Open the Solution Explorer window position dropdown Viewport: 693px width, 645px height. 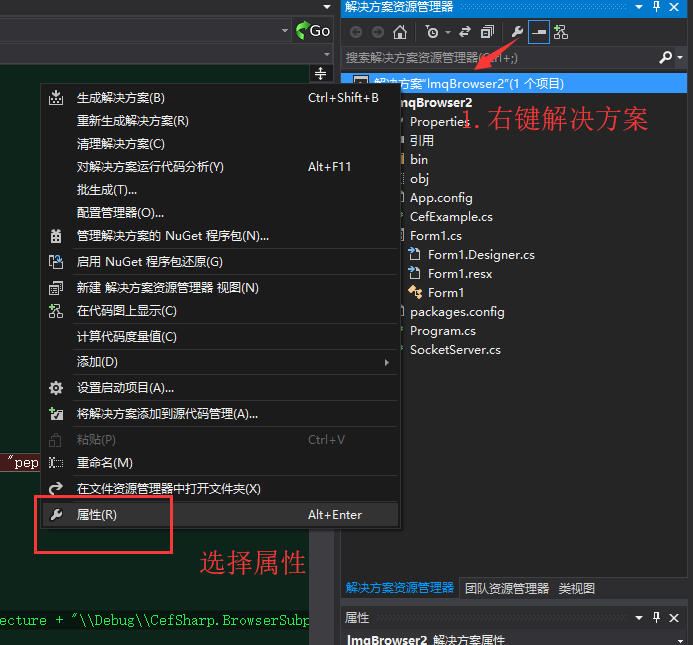pyautogui.click(x=639, y=7)
